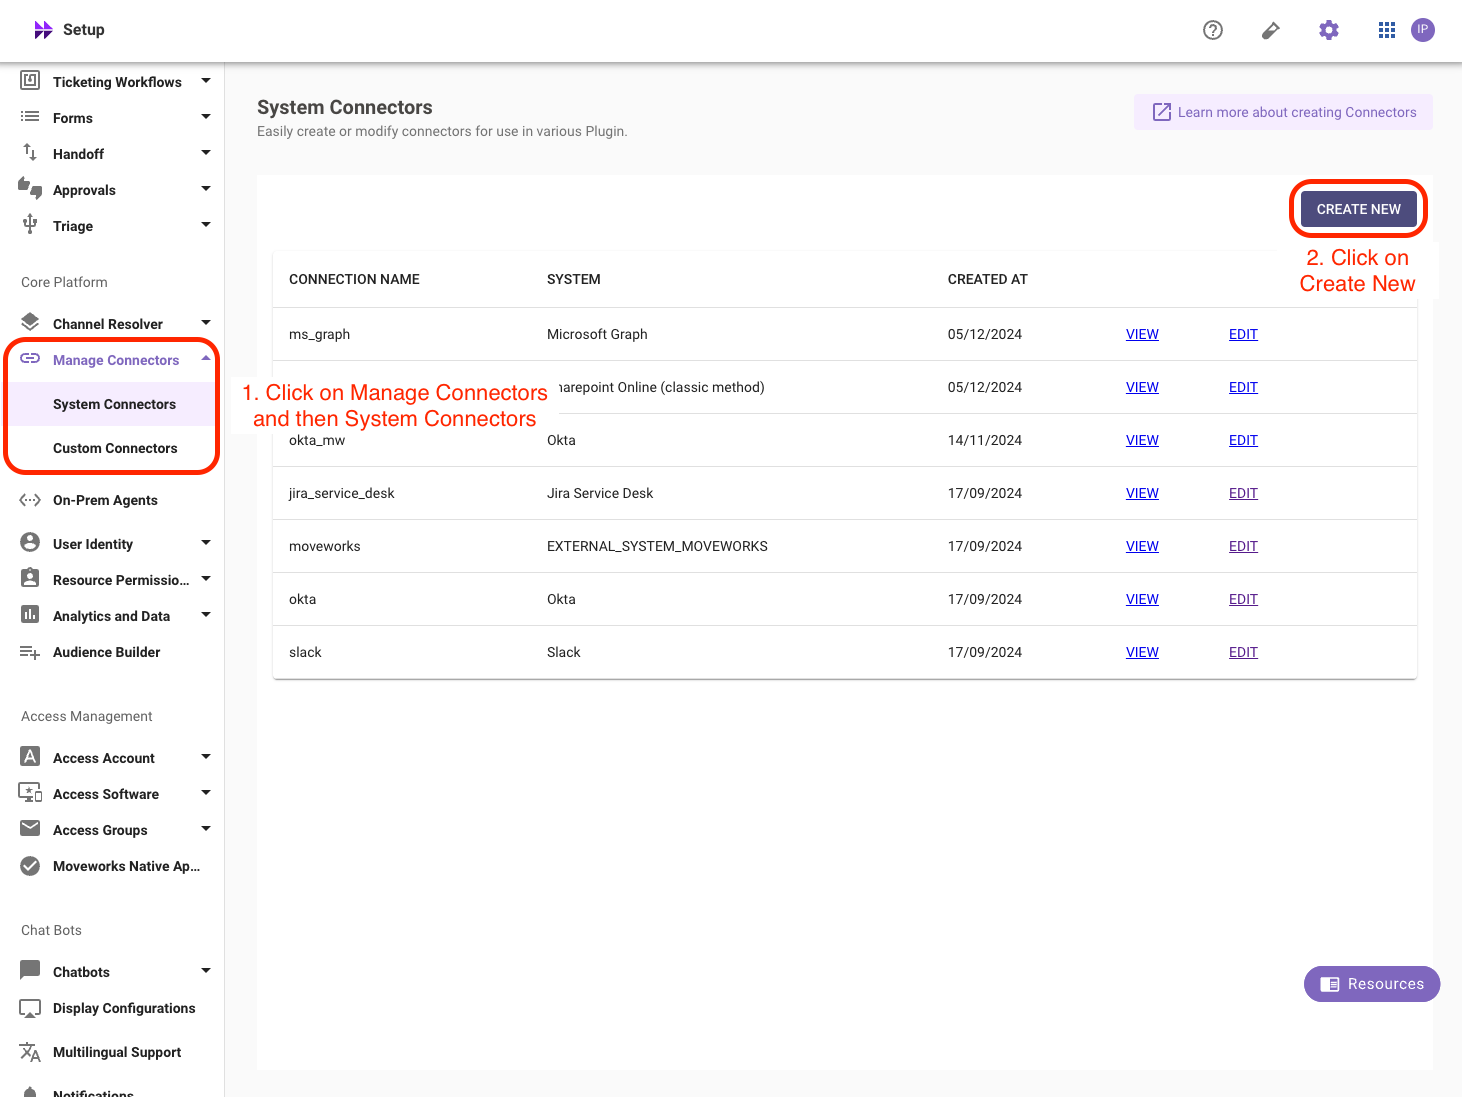Open the settings gear icon

(x=1329, y=30)
